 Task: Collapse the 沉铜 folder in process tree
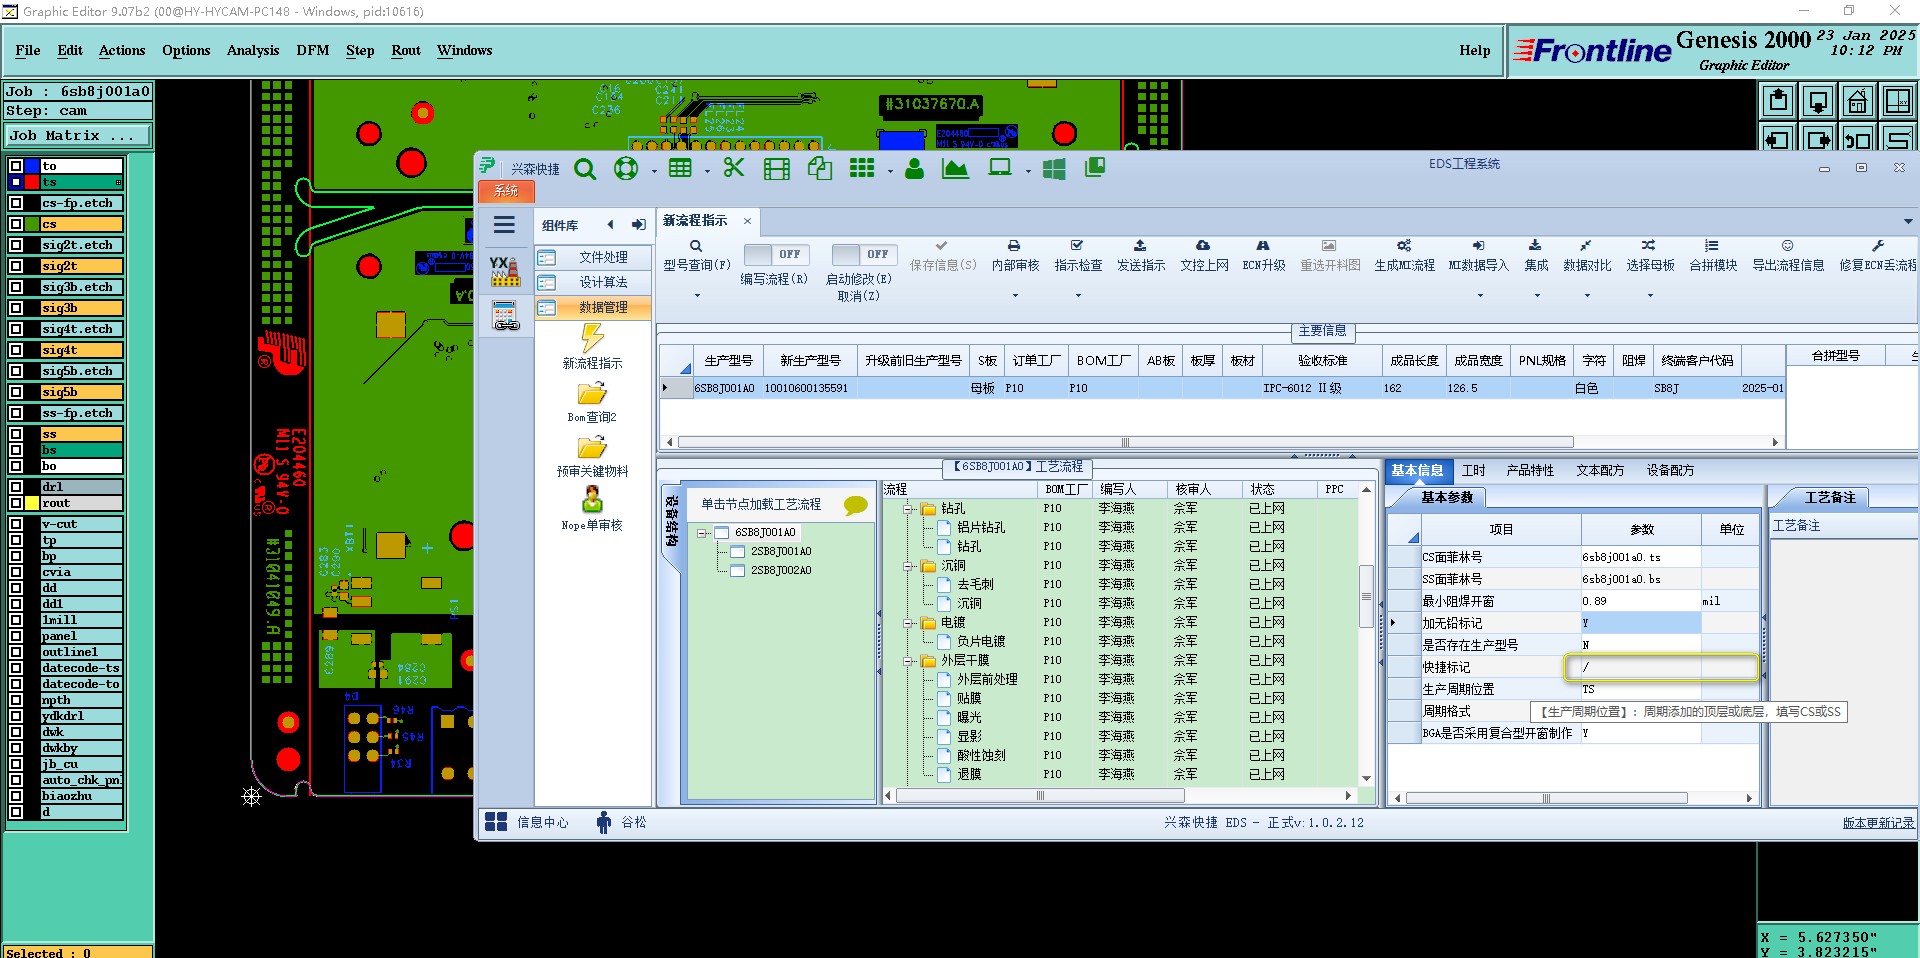[908, 566]
